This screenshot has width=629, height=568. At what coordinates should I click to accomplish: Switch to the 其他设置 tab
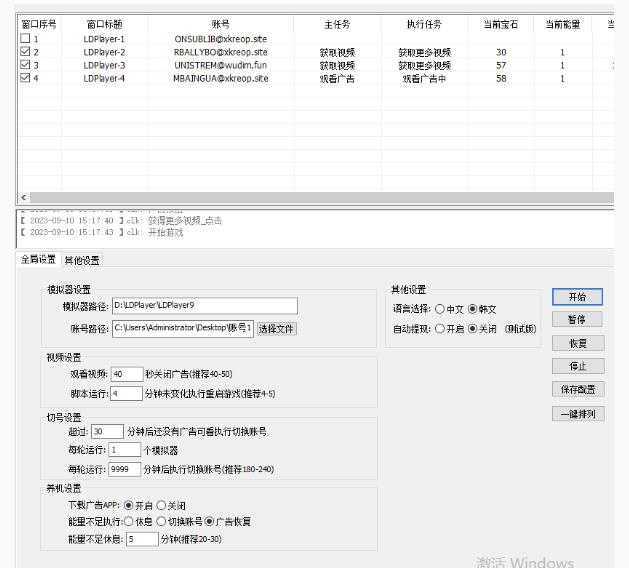[82, 260]
